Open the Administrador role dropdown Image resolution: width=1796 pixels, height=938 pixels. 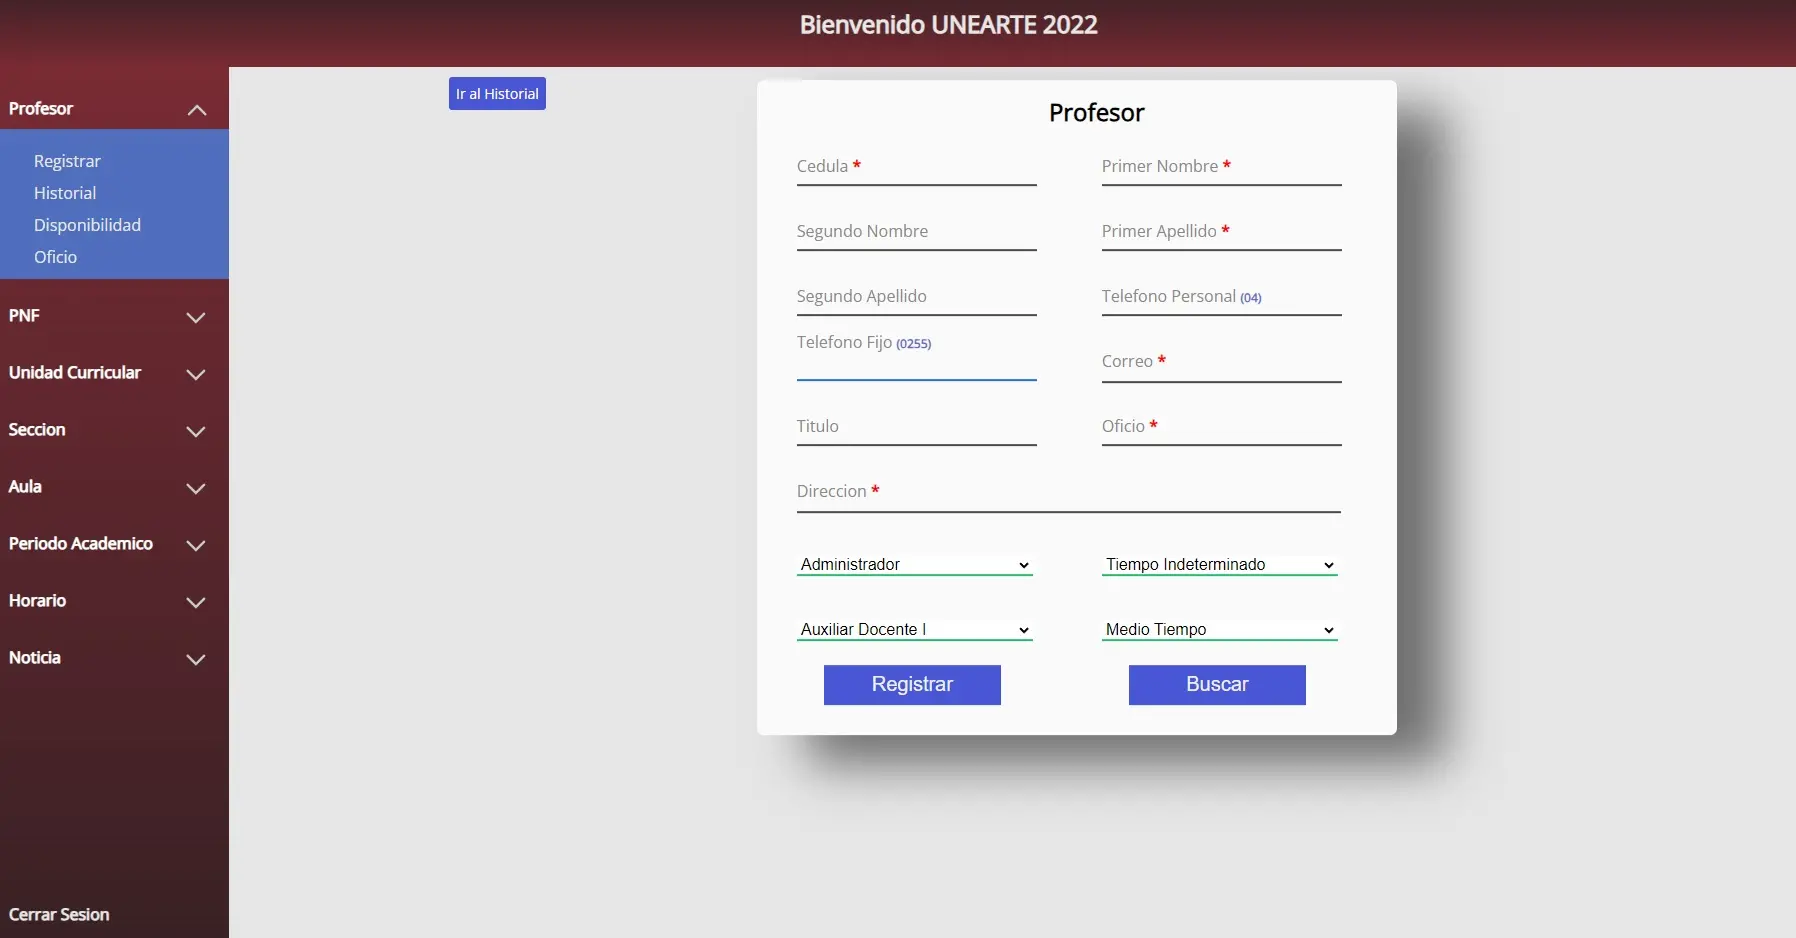(915, 565)
